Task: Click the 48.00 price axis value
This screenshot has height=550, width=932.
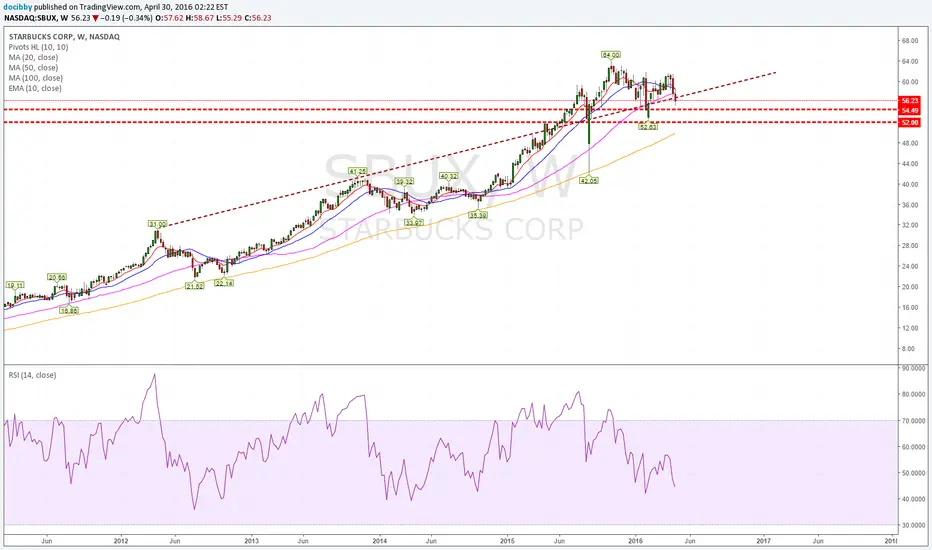Action: pos(911,143)
